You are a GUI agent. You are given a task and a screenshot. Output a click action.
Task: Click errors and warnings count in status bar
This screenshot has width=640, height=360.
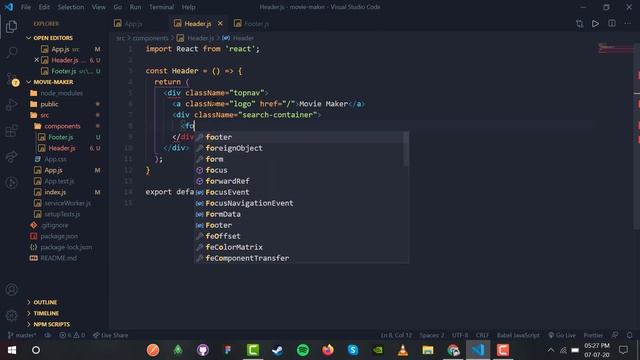click(x=72, y=335)
